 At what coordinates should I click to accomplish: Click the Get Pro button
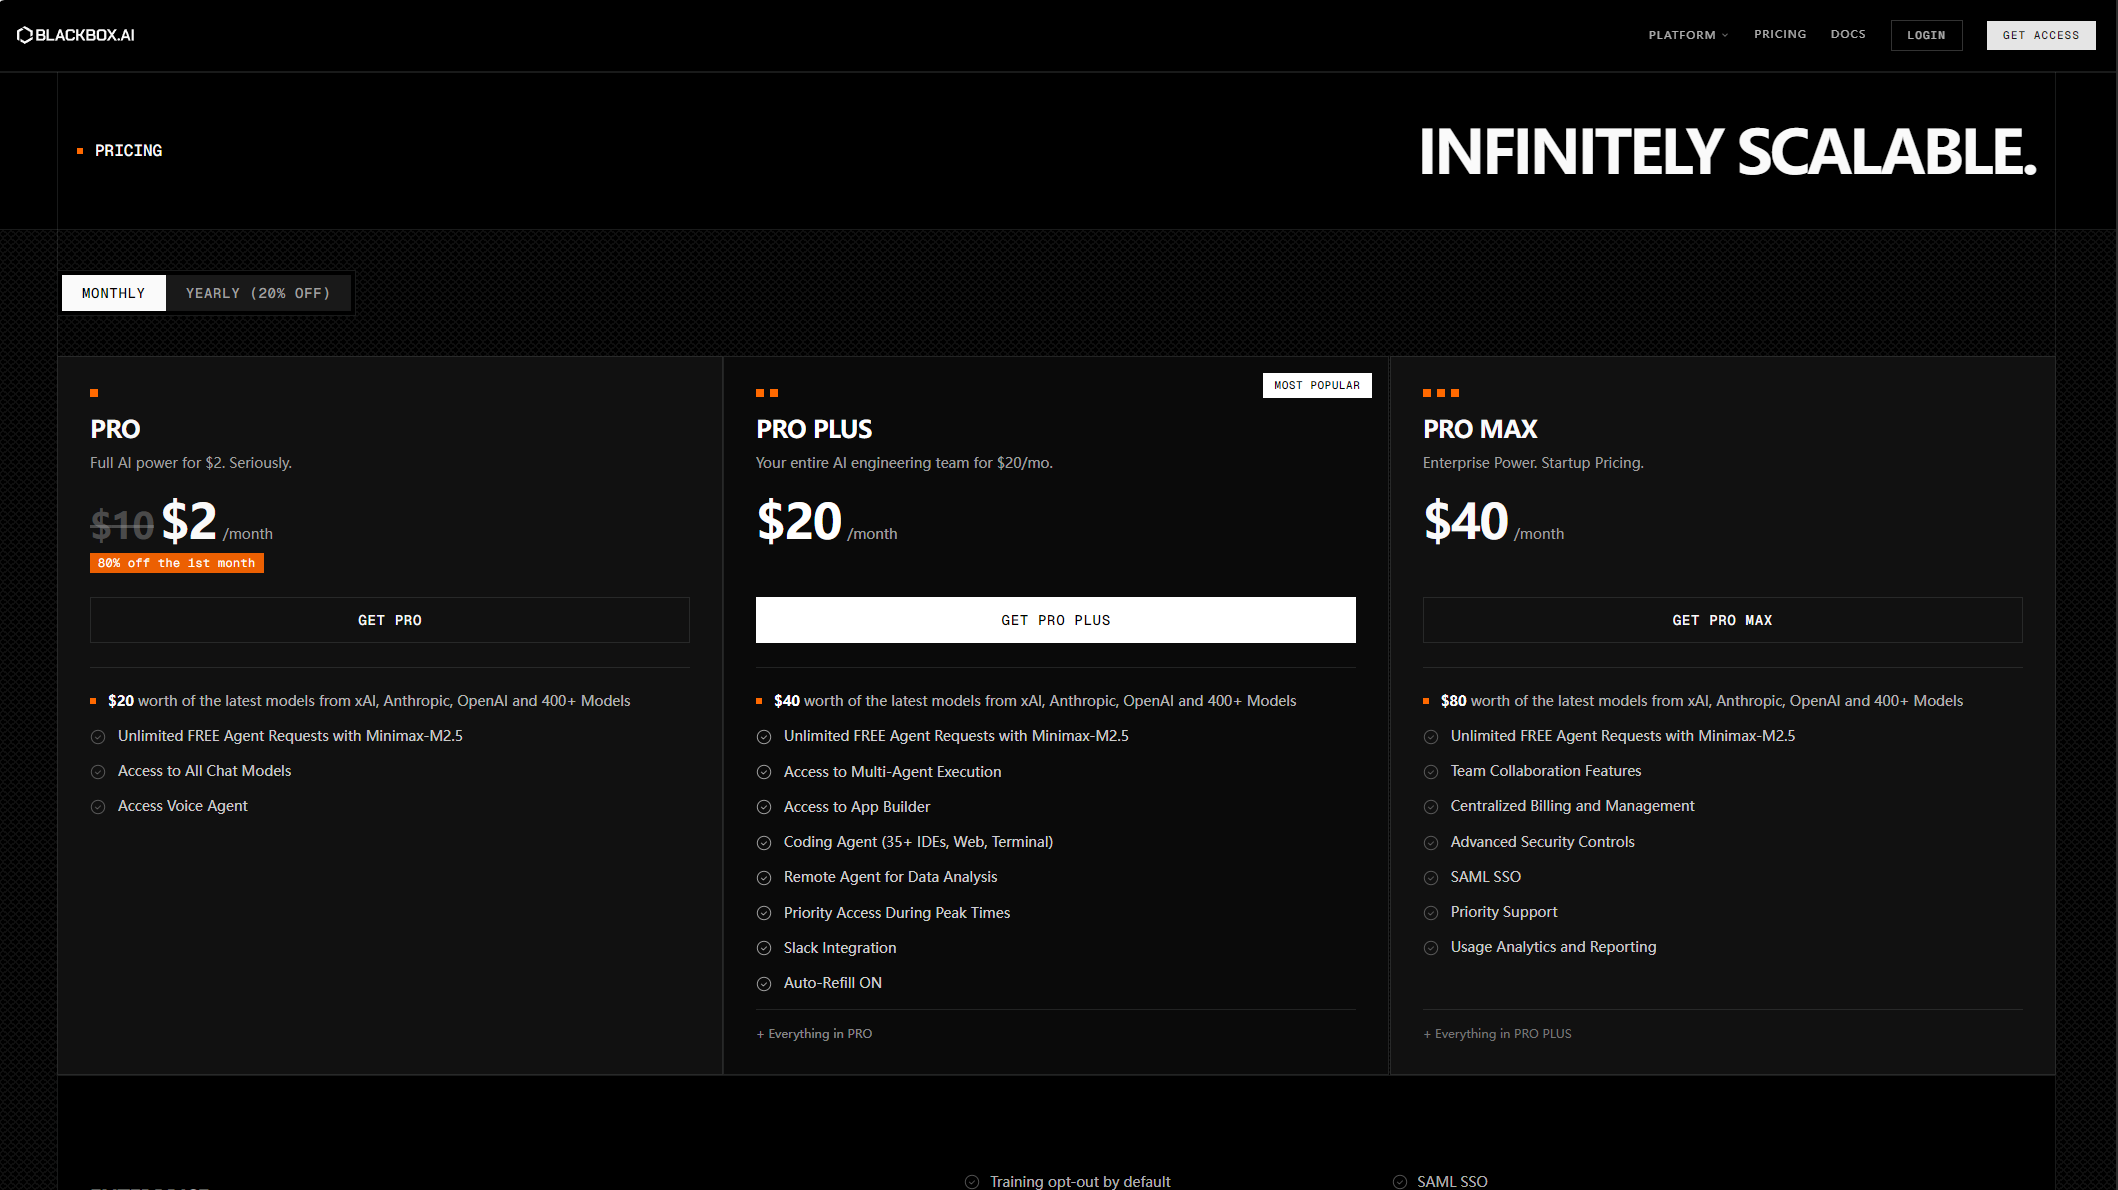pyautogui.click(x=390, y=620)
